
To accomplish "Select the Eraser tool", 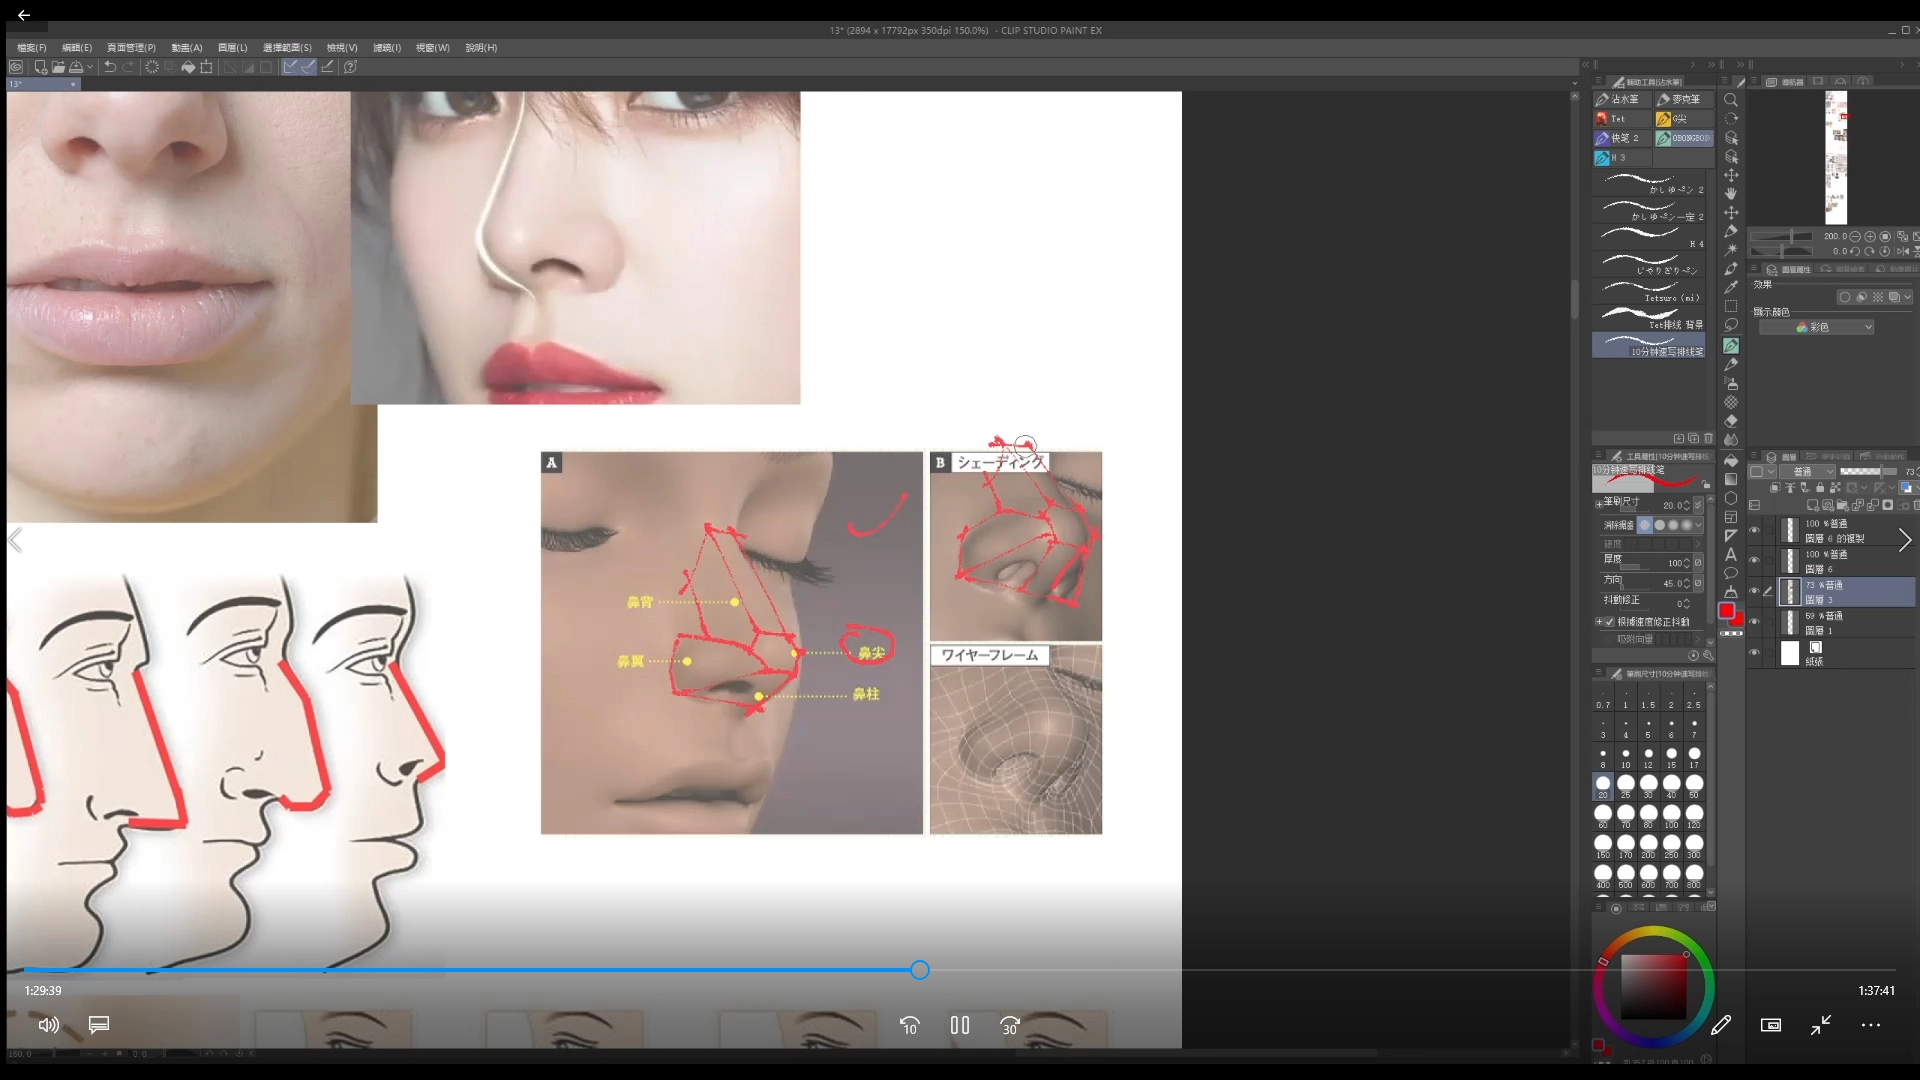I will coord(1731,421).
